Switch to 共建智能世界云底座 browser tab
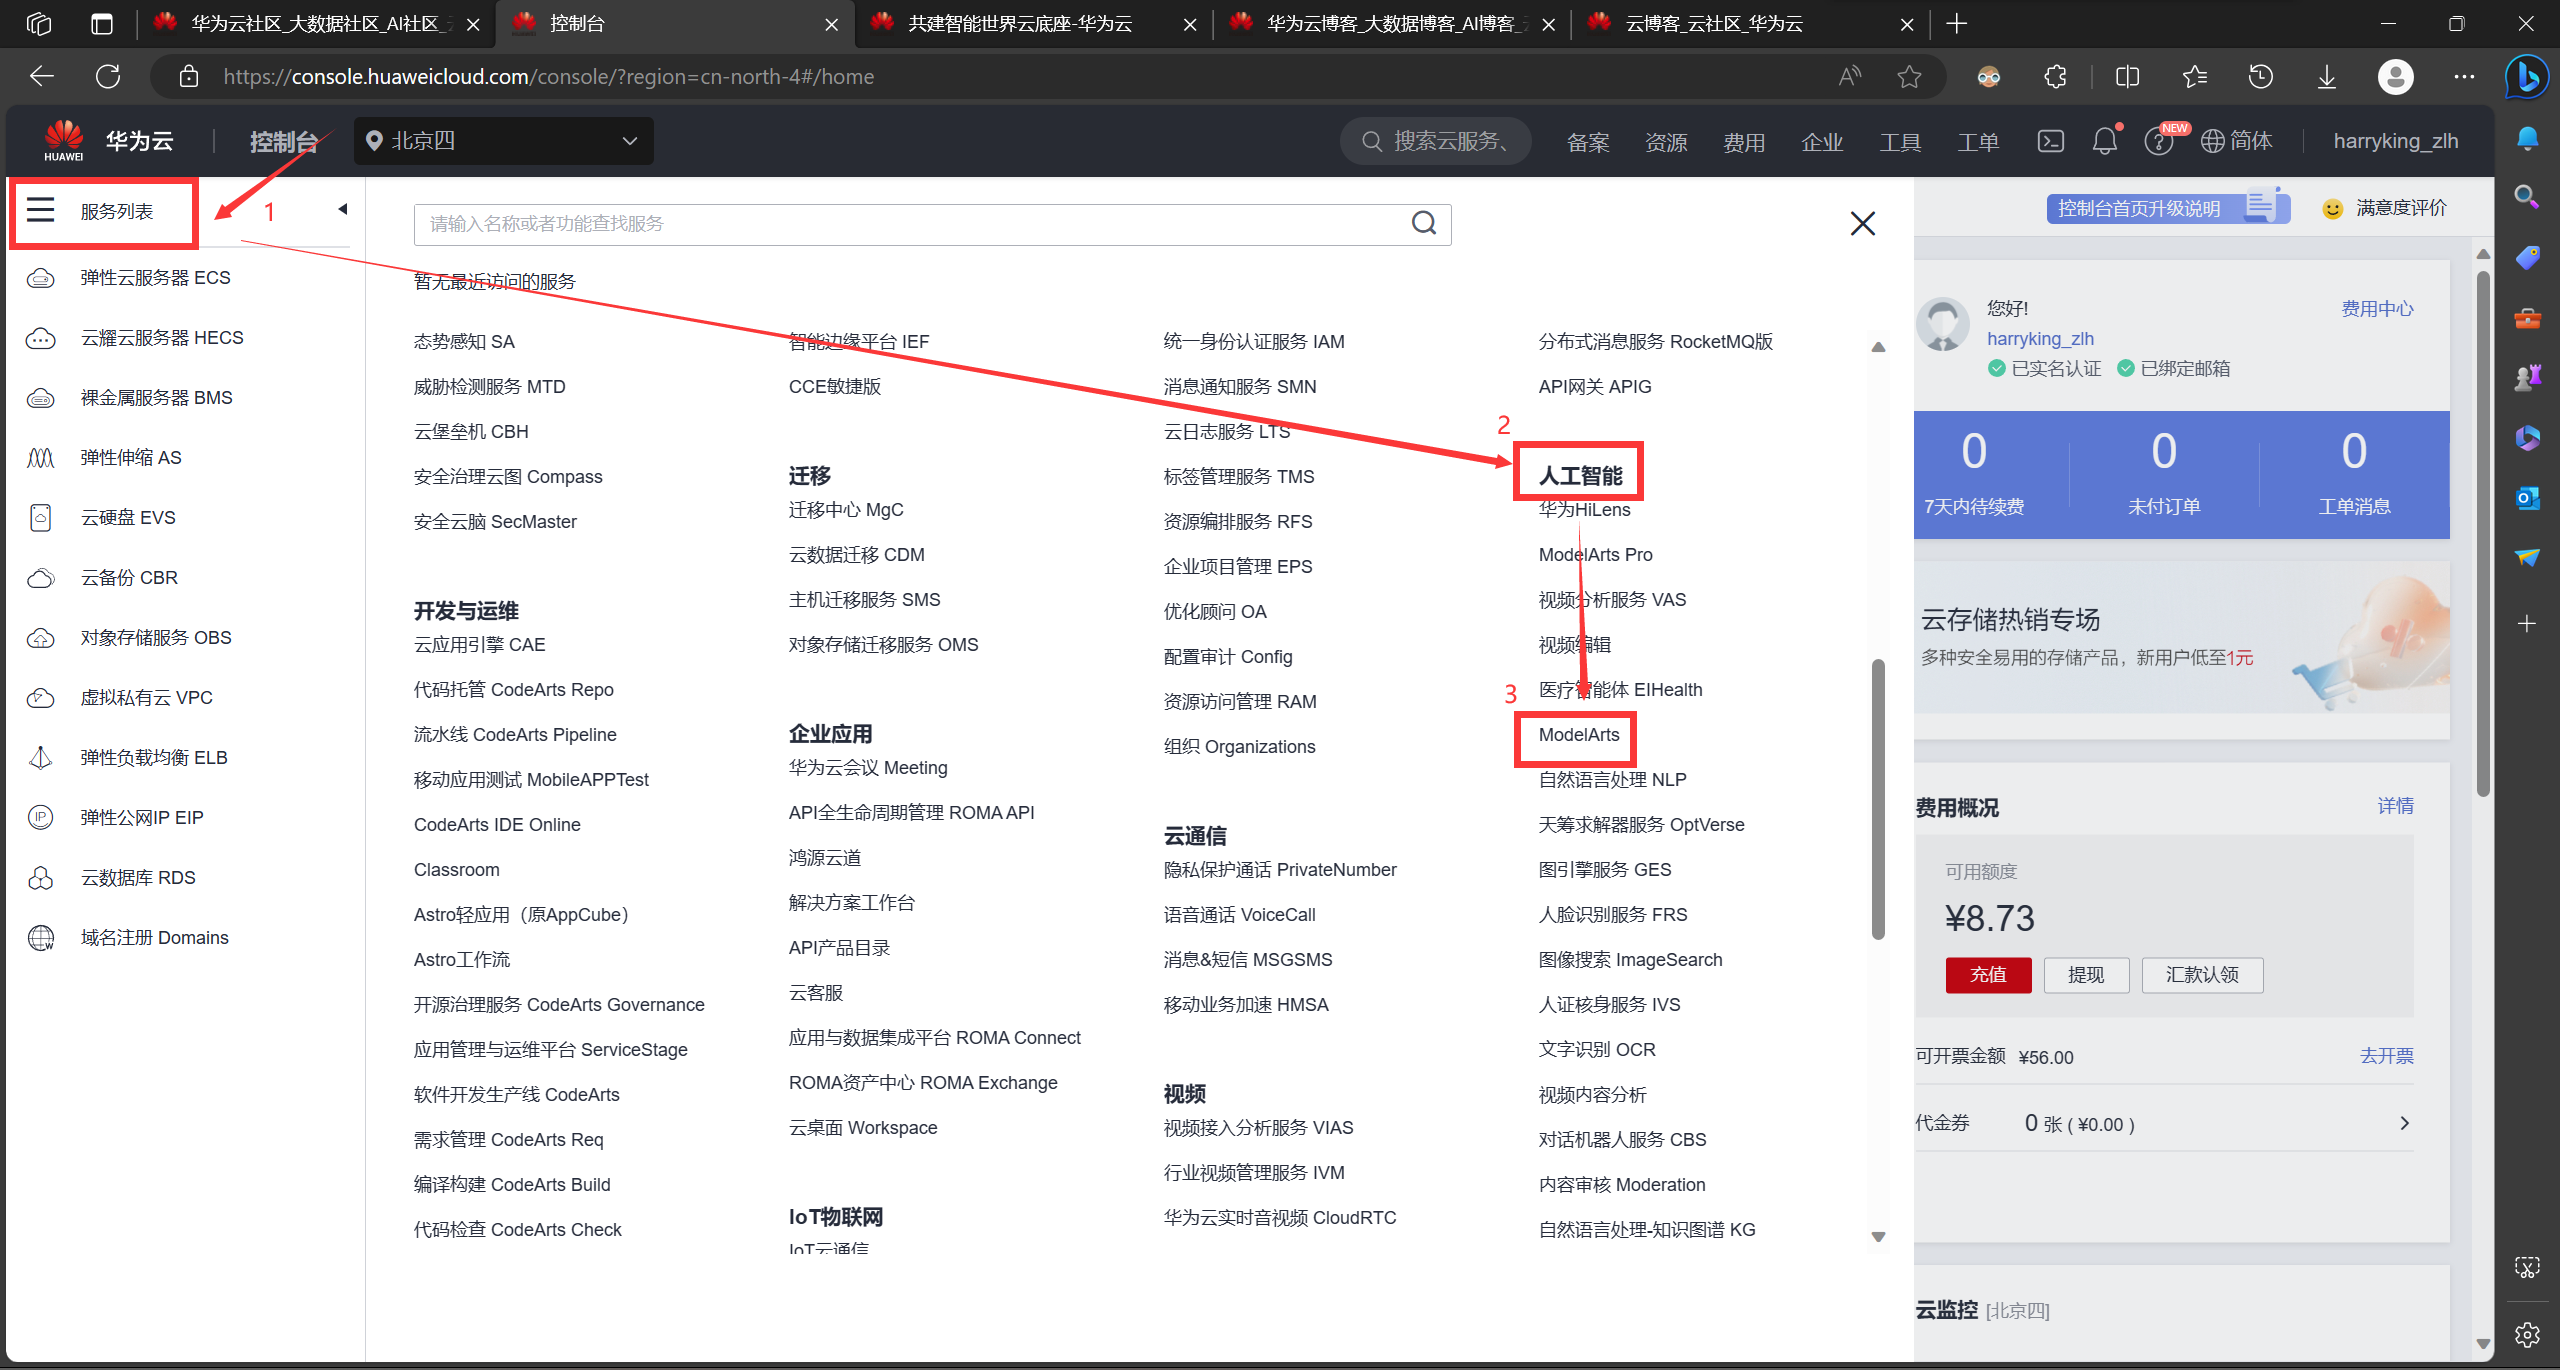This screenshot has height=1370, width=2560. click(x=1020, y=24)
